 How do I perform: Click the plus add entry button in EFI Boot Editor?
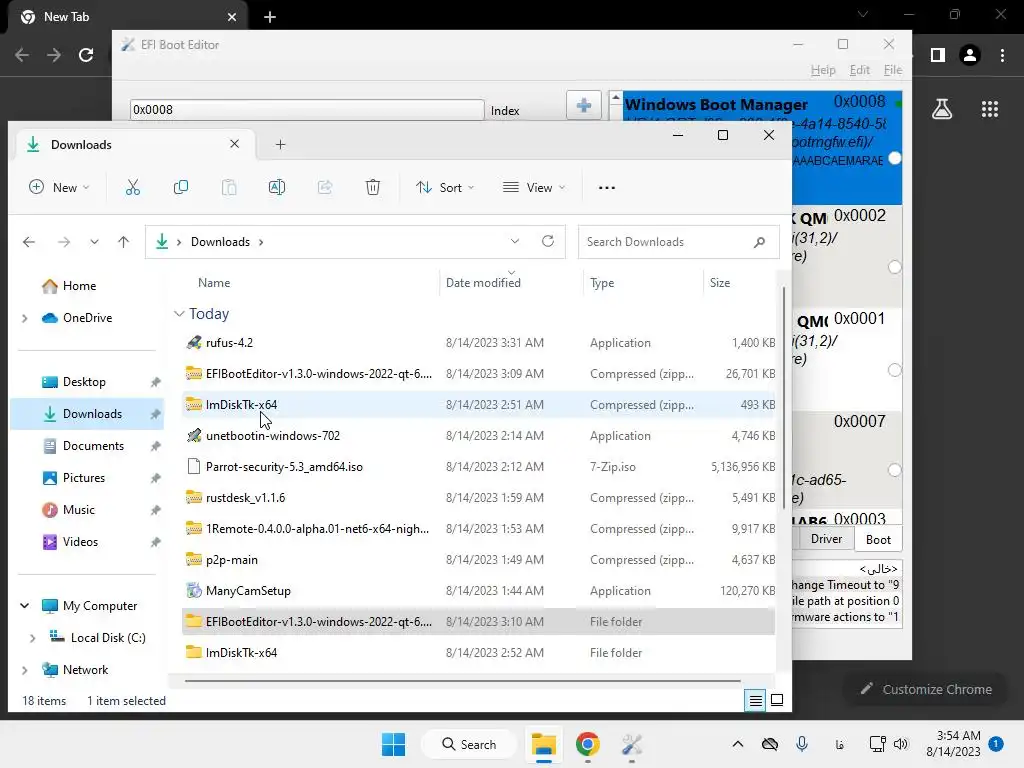pyautogui.click(x=584, y=105)
